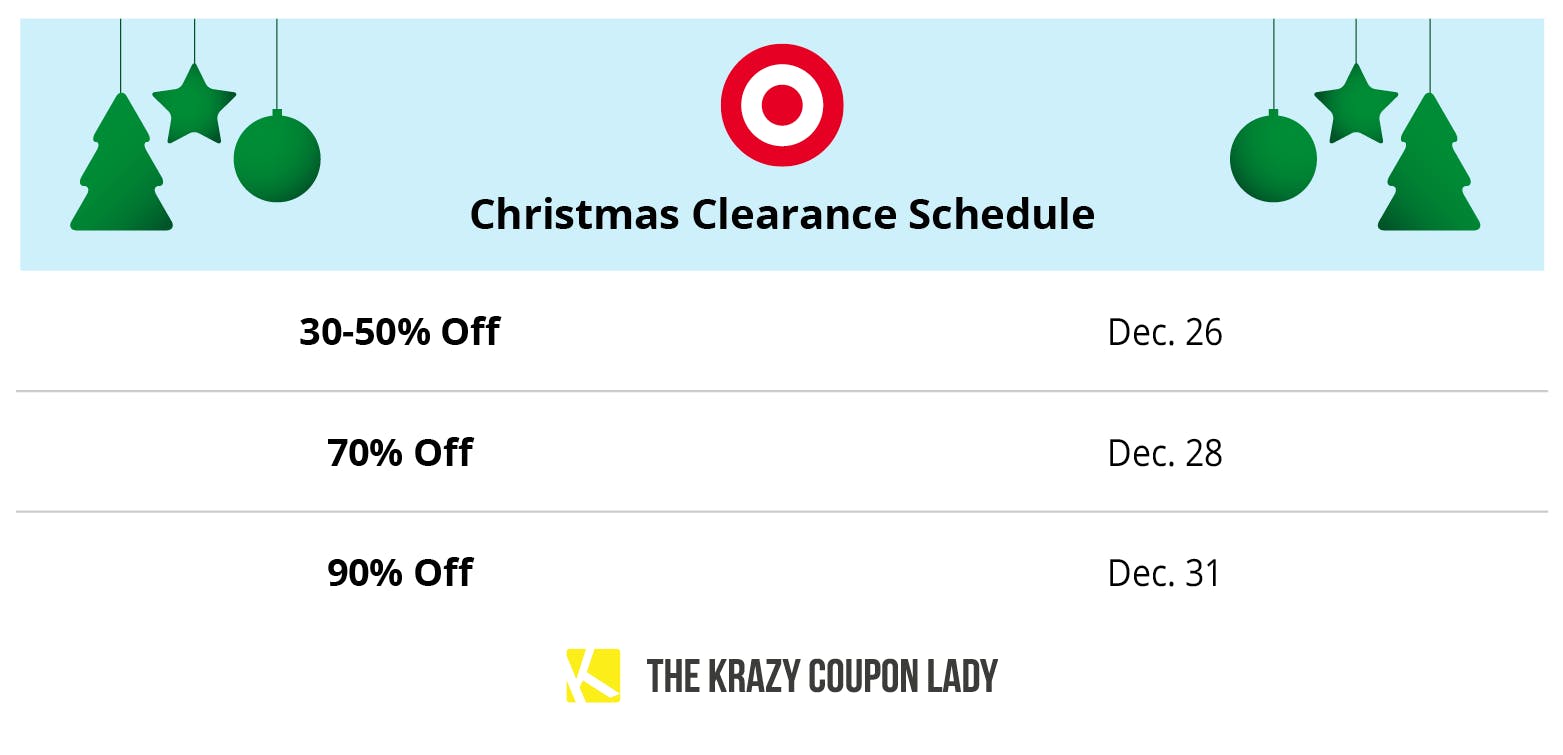Image resolution: width=1563 pixels, height=755 pixels.
Task: Click the word Clearance in the heading
Action: (x=795, y=214)
